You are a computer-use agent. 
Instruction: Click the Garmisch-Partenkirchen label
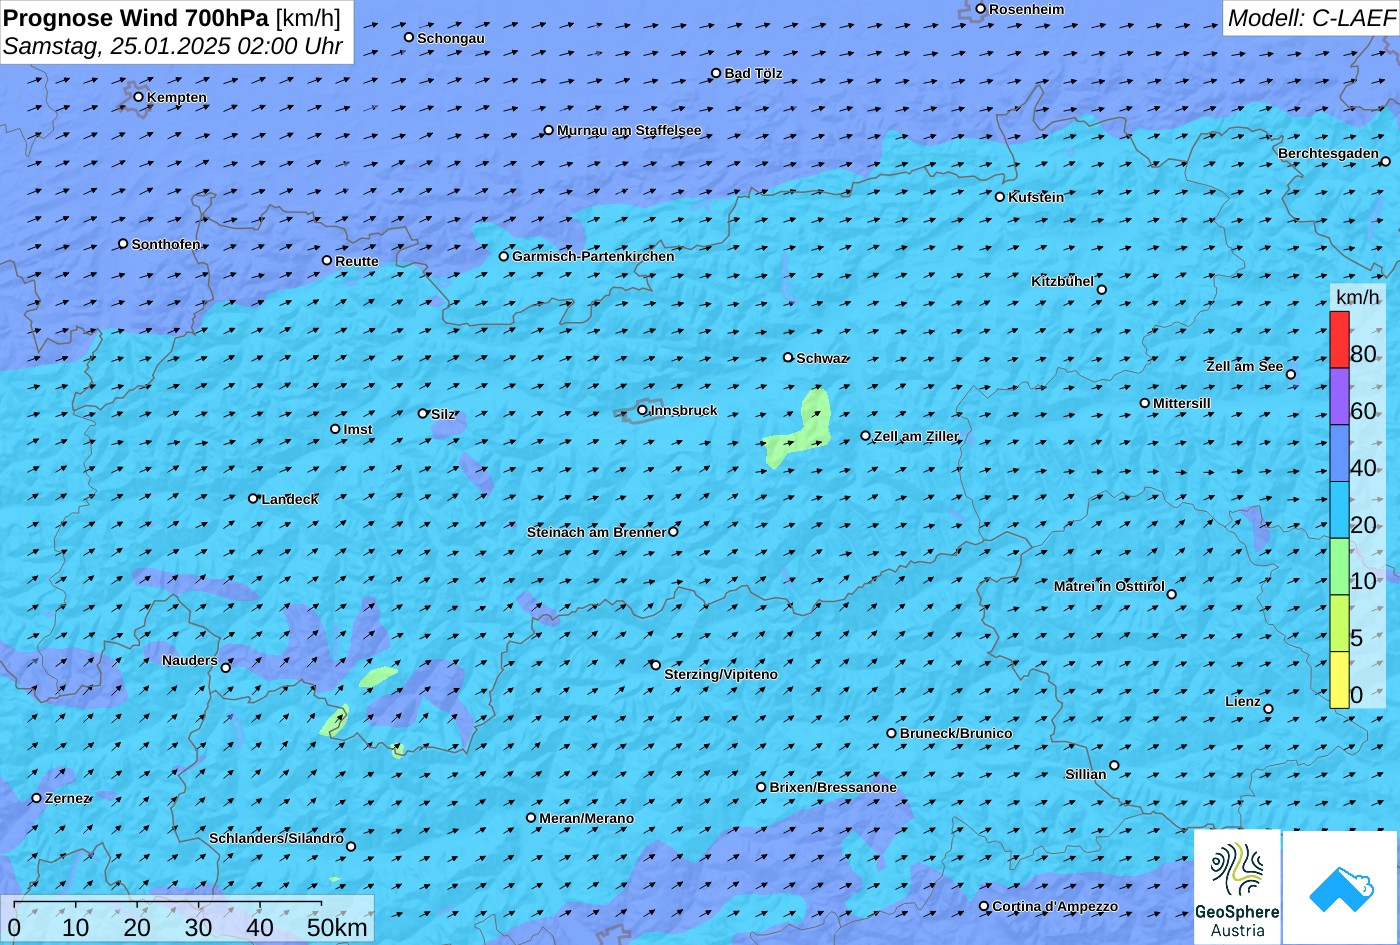click(x=593, y=256)
